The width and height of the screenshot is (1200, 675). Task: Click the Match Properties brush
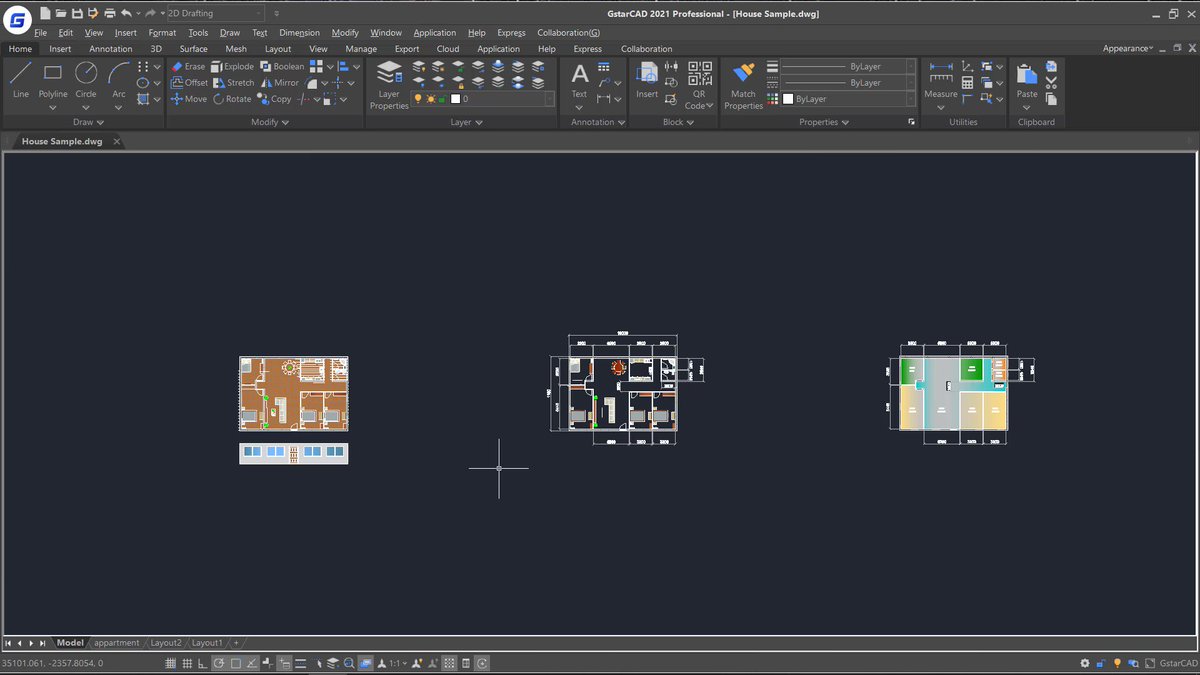743,84
